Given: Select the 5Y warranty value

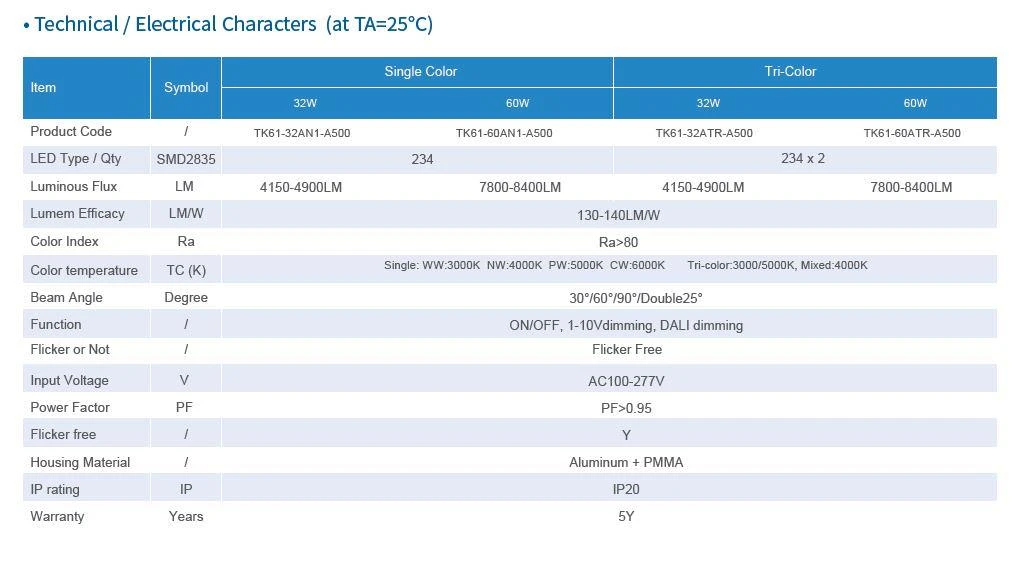Looking at the screenshot, I should pyautogui.click(x=626, y=517).
